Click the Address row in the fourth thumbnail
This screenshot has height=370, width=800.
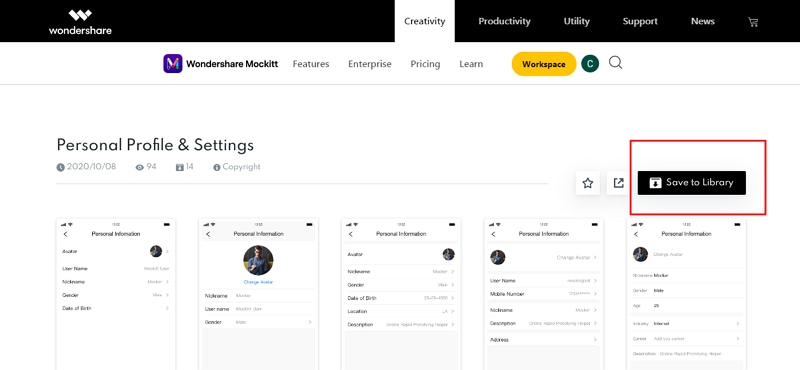(x=543, y=339)
